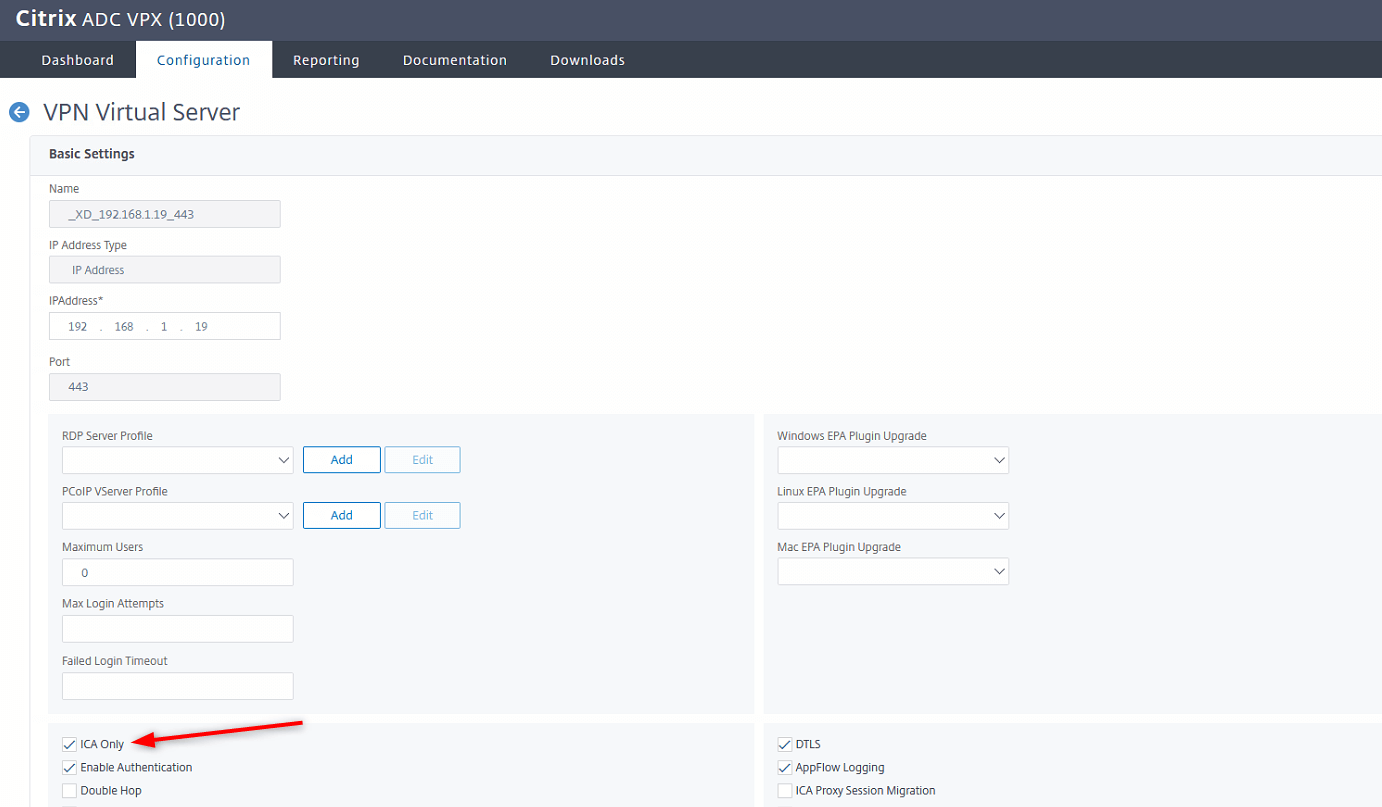Select the Configuration tab

[x=203, y=59]
